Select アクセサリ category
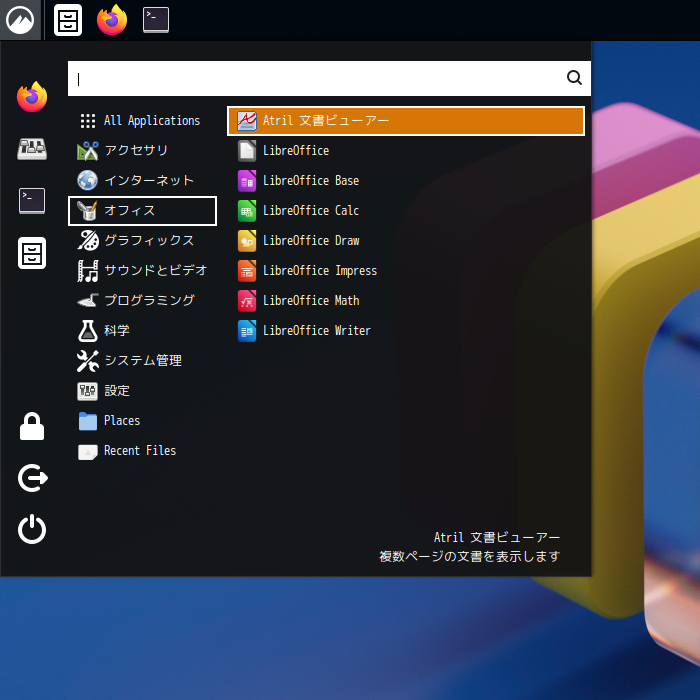Screen dimensions: 700x700 pos(142,150)
